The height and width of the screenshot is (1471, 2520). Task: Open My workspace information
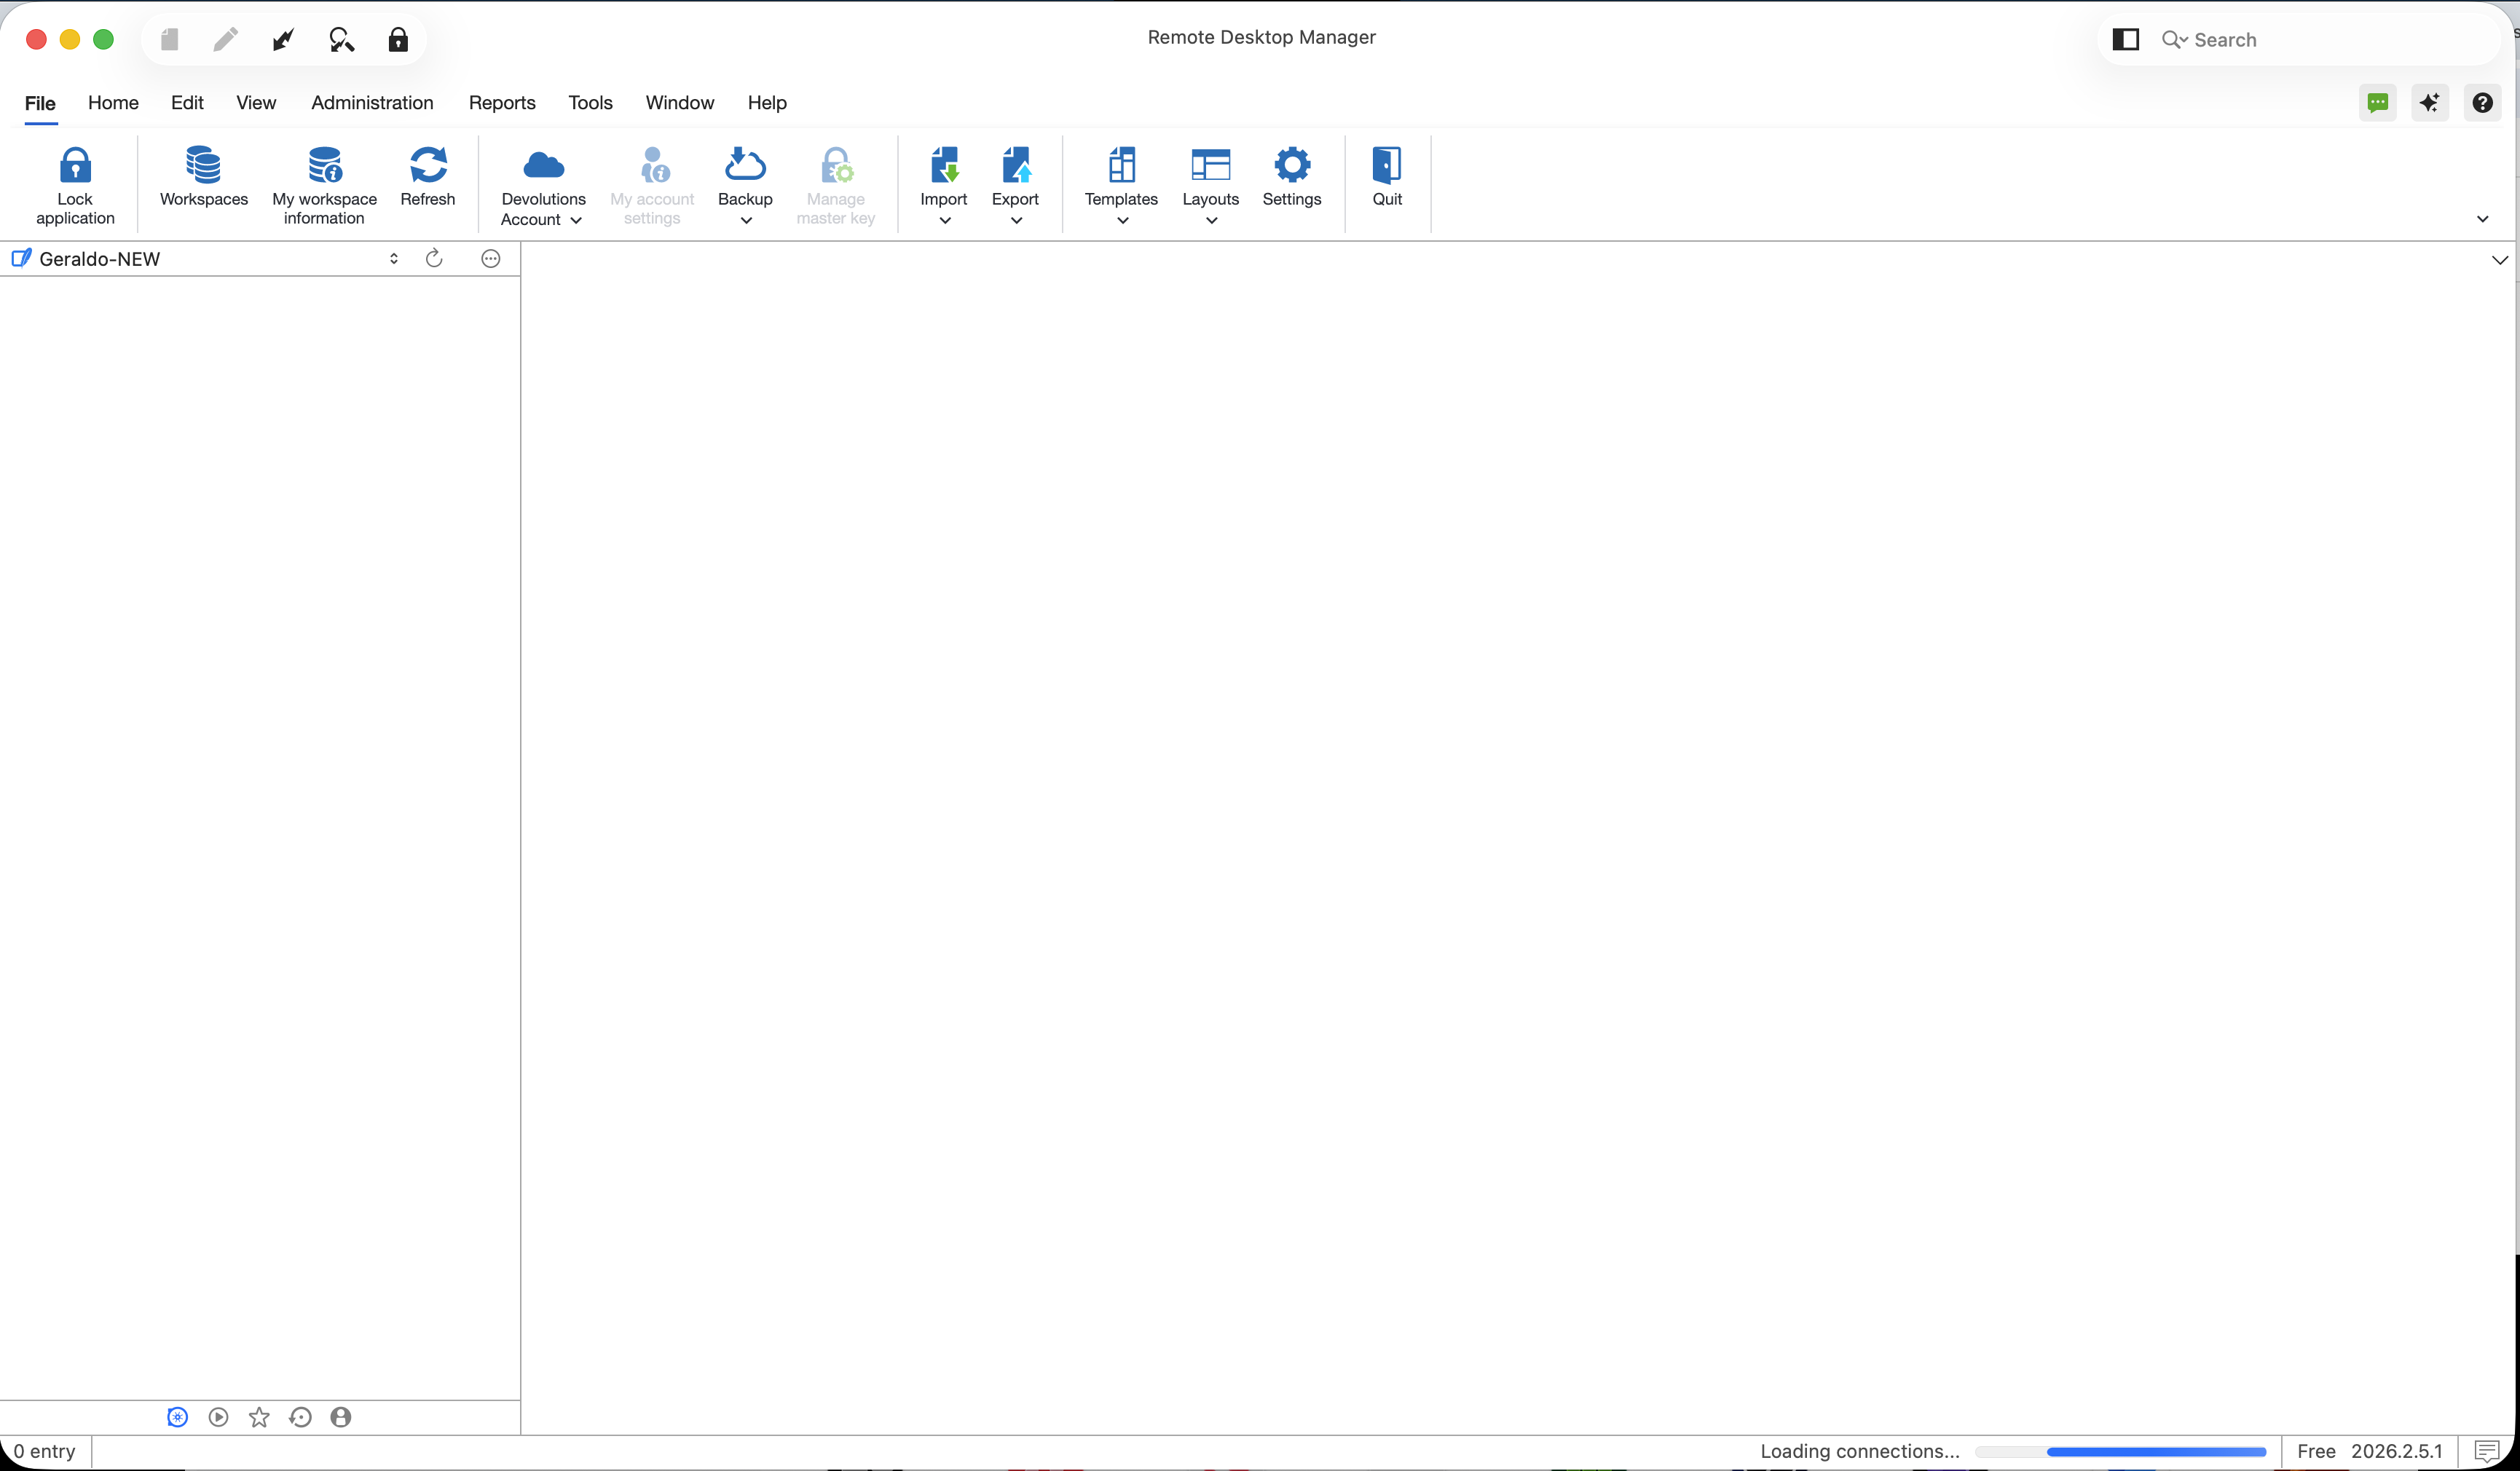pos(324,185)
